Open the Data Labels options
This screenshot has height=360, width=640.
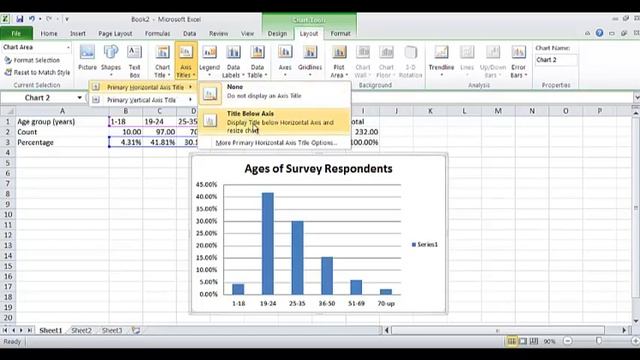(x=233, y=61)
